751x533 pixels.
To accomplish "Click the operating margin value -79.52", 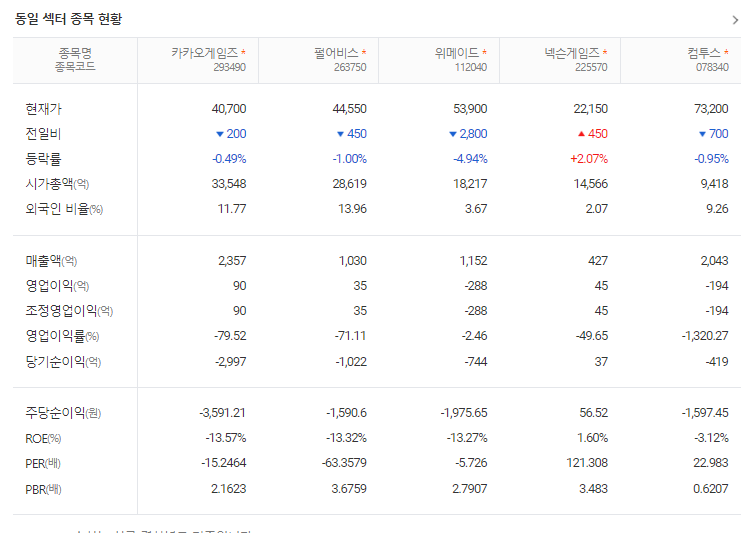I will click(x=230, y=336).
